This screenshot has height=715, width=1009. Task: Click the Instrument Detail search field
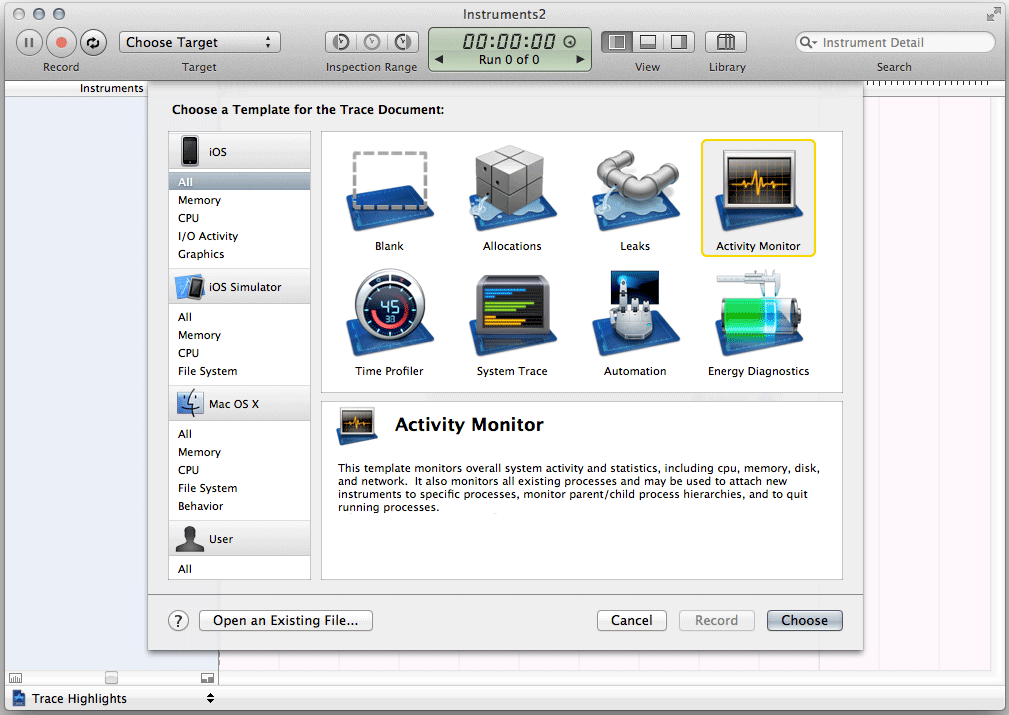[x=896, y=42]
